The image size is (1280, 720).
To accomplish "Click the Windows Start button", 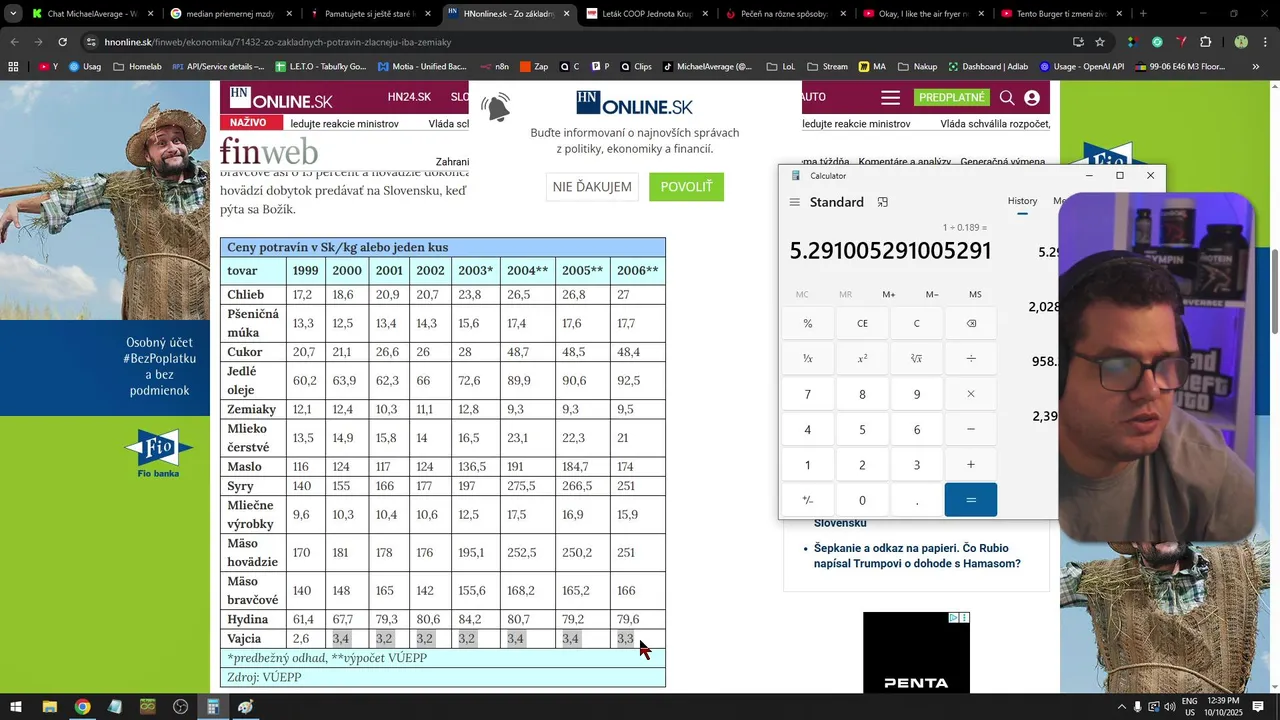I will (x=16, y=707).
